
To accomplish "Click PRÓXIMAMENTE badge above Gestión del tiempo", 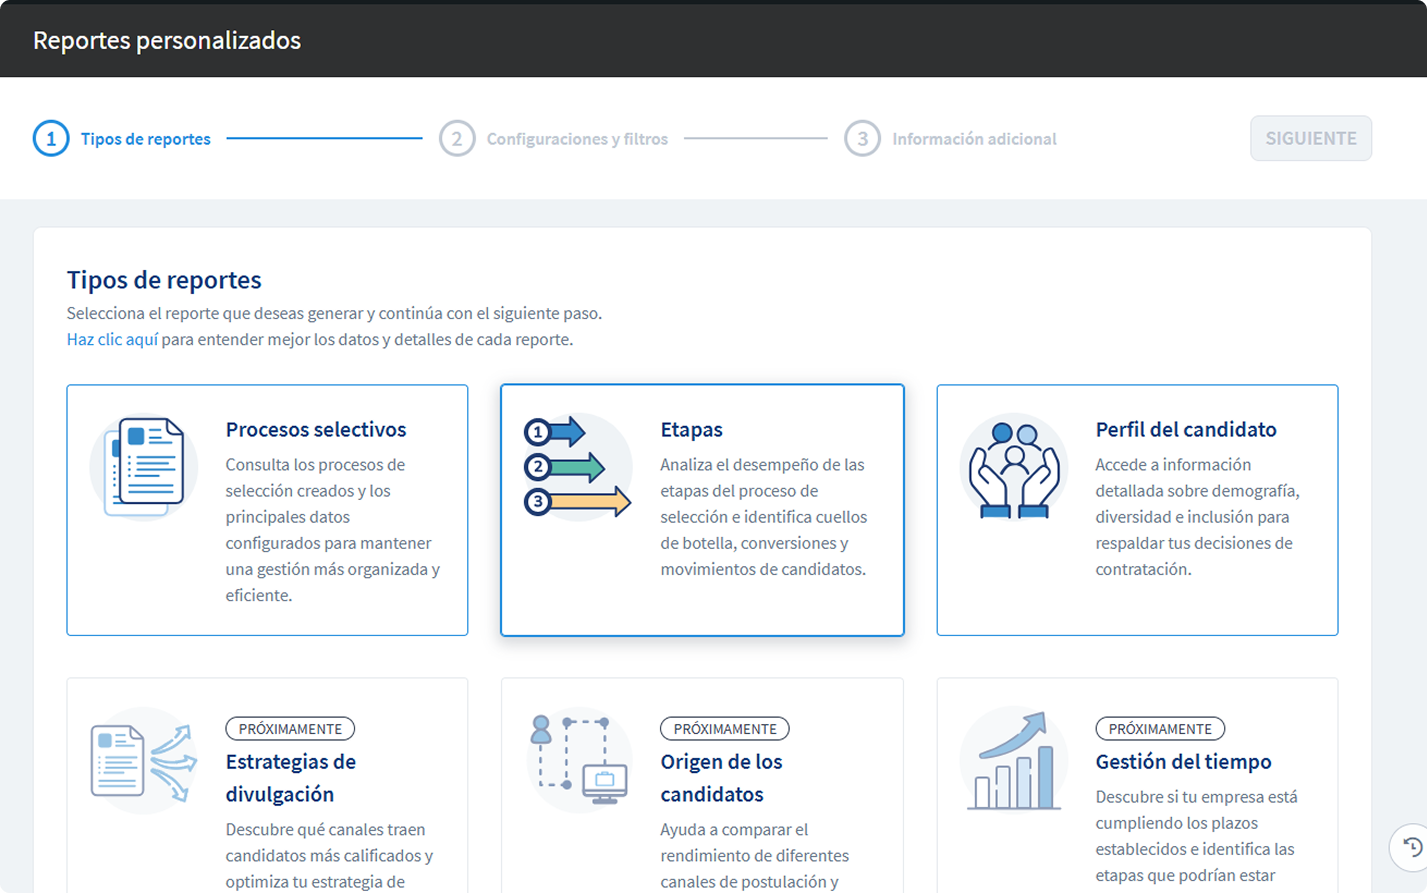I will point(1160,729).
